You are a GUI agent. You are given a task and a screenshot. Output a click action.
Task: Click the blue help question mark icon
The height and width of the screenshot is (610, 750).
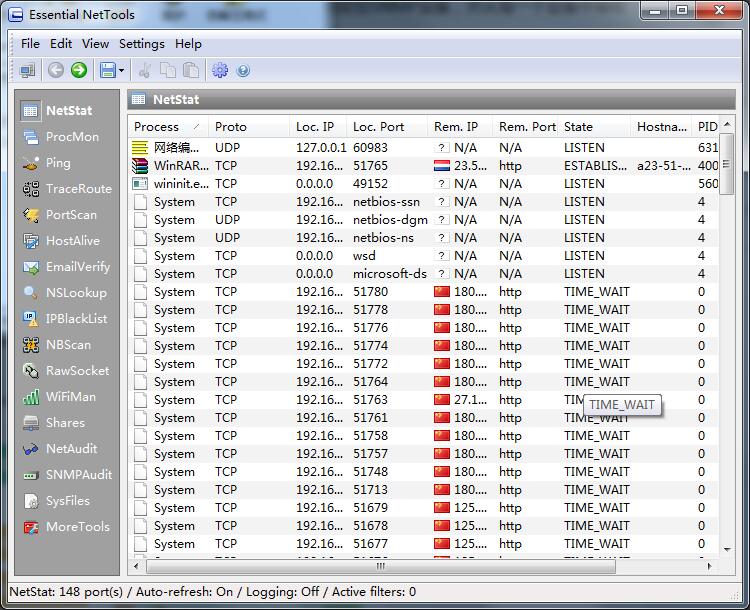(243, 70)
